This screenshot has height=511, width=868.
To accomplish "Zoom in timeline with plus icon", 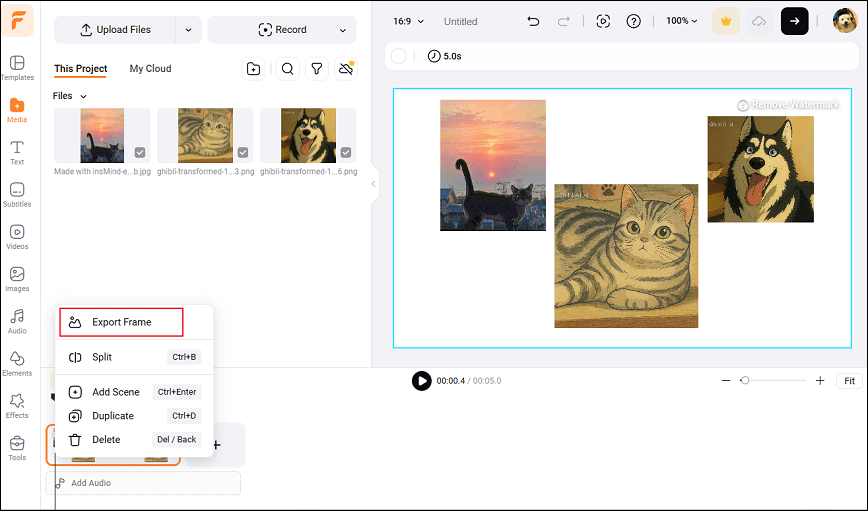I will click(x=820, y=381).
